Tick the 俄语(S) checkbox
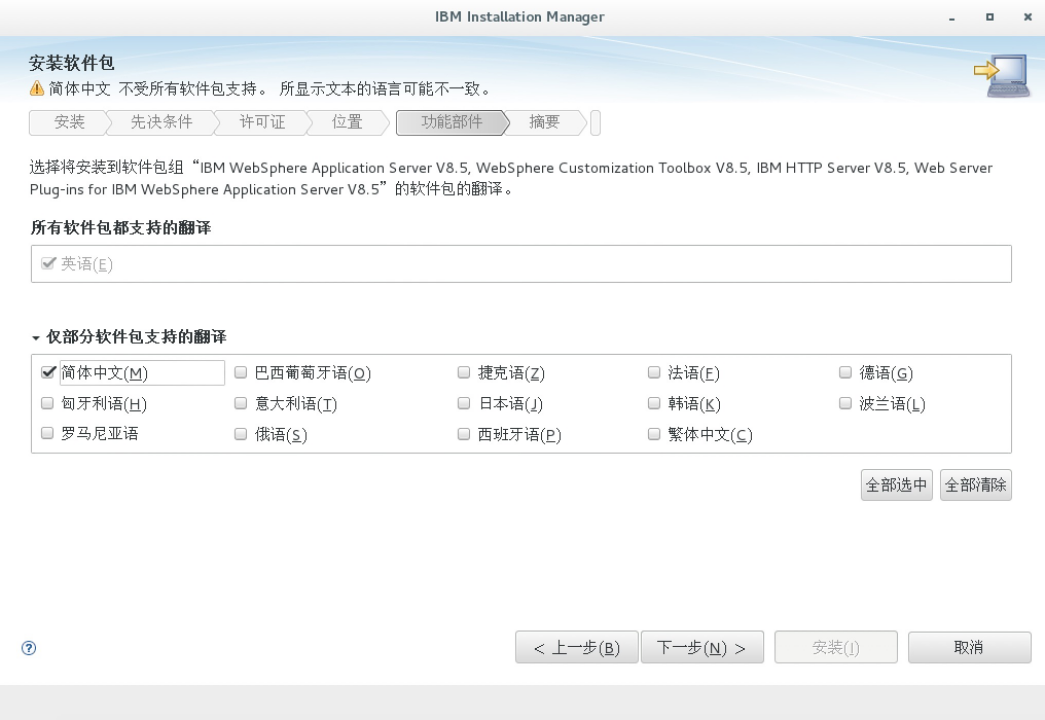Image resolution: width=1045 pixels, height=720 pixels. (x=241, y=434)
